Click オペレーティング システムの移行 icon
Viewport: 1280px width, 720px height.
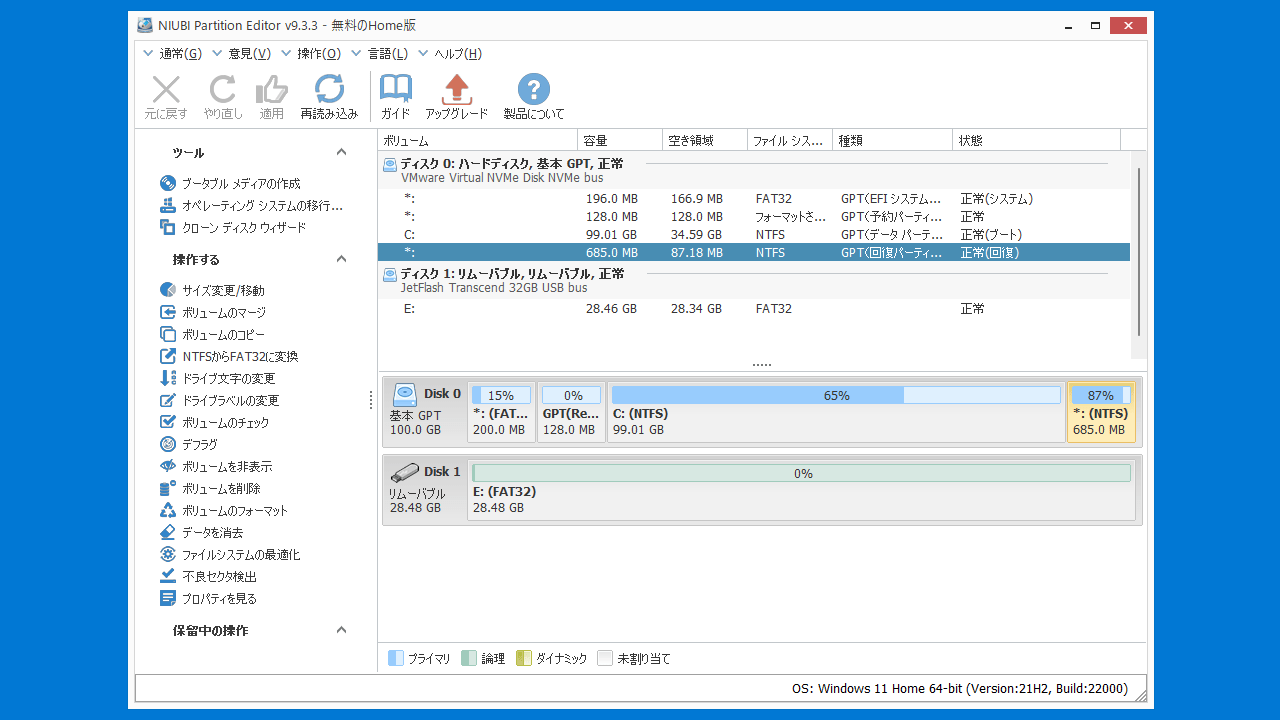tap(168, 205)
